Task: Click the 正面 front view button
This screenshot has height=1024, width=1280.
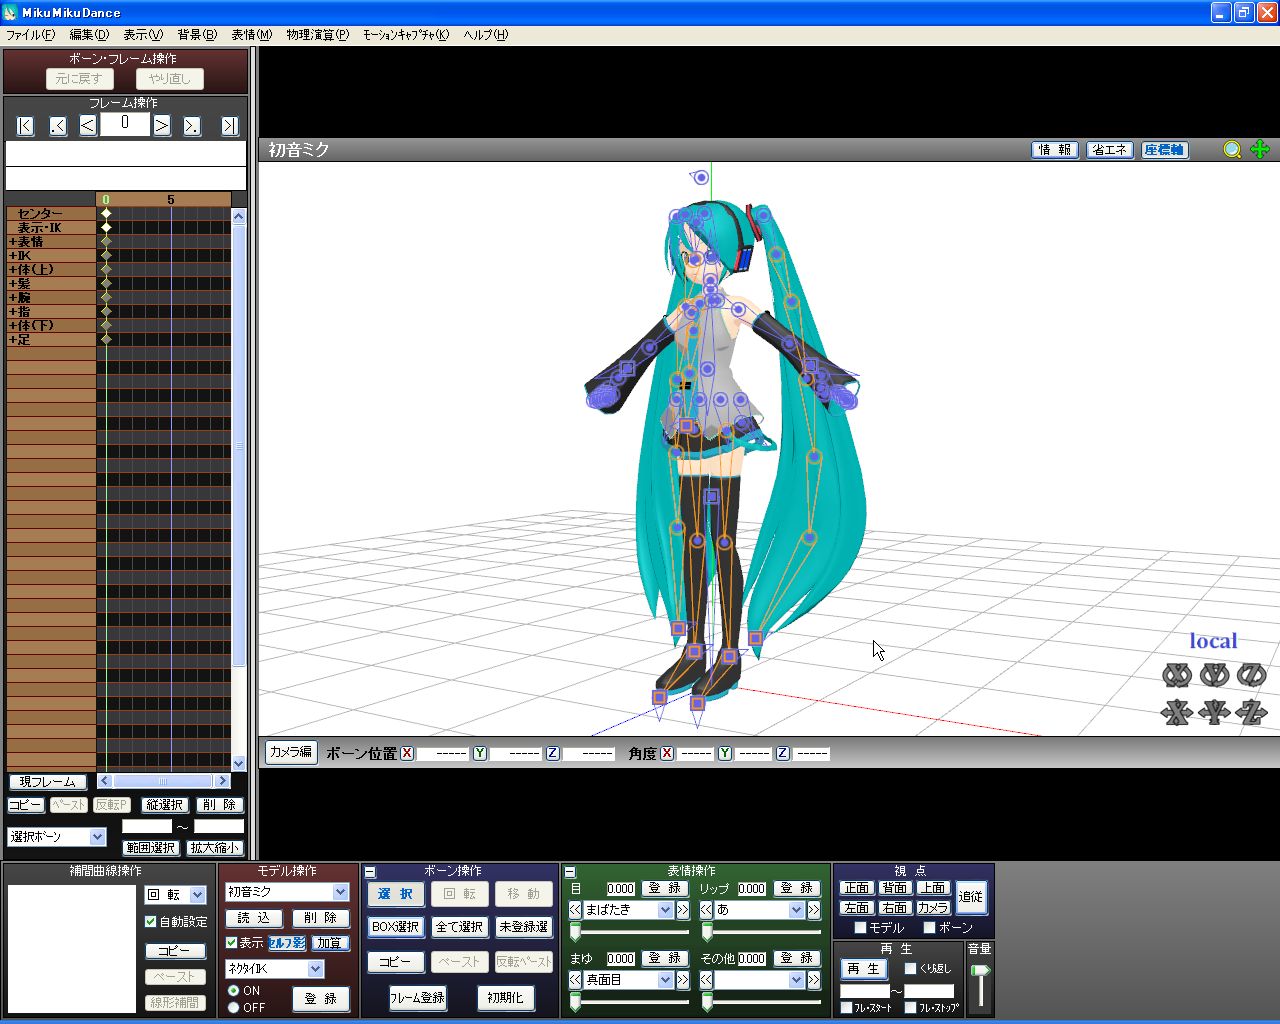Action: point(857,888)
